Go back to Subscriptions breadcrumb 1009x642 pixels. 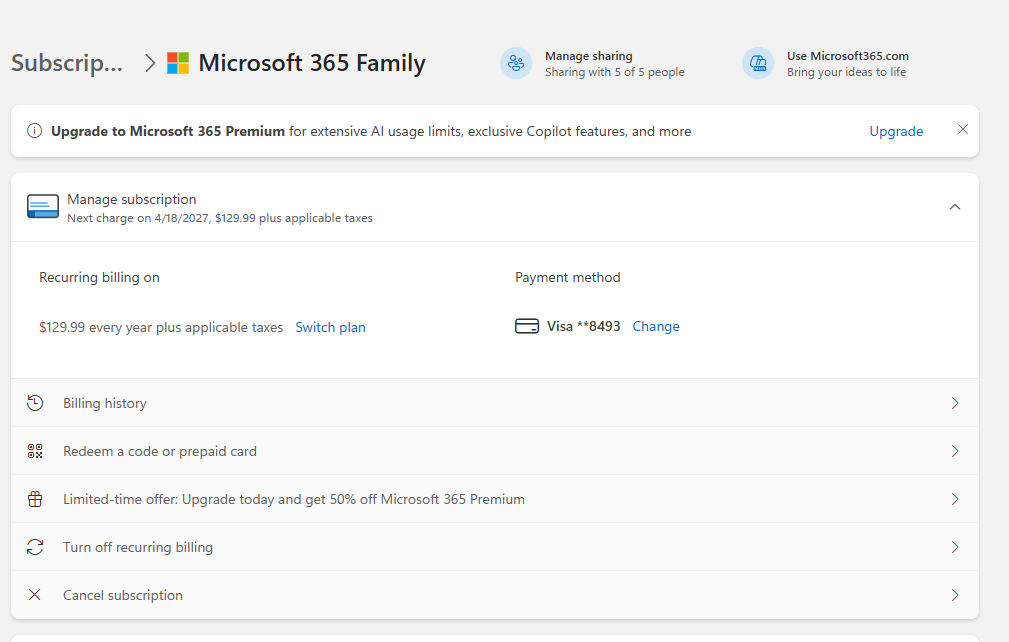[x=67, y=63]
